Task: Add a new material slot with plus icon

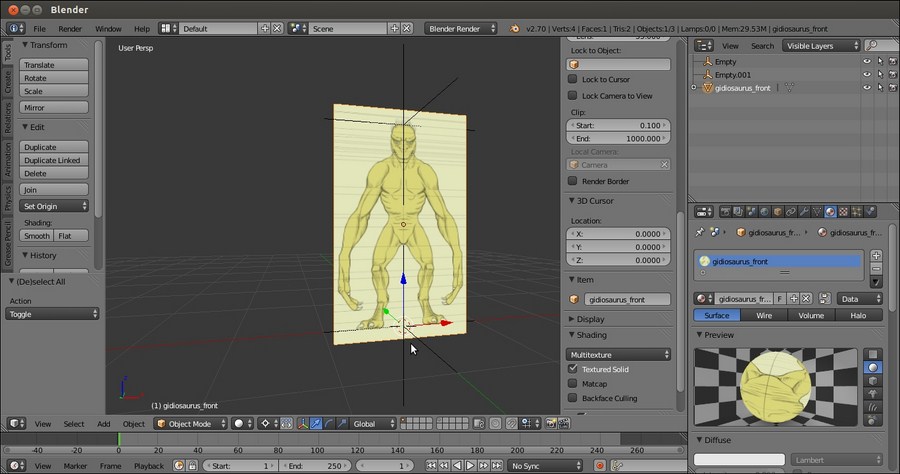Action: (876, 255)
